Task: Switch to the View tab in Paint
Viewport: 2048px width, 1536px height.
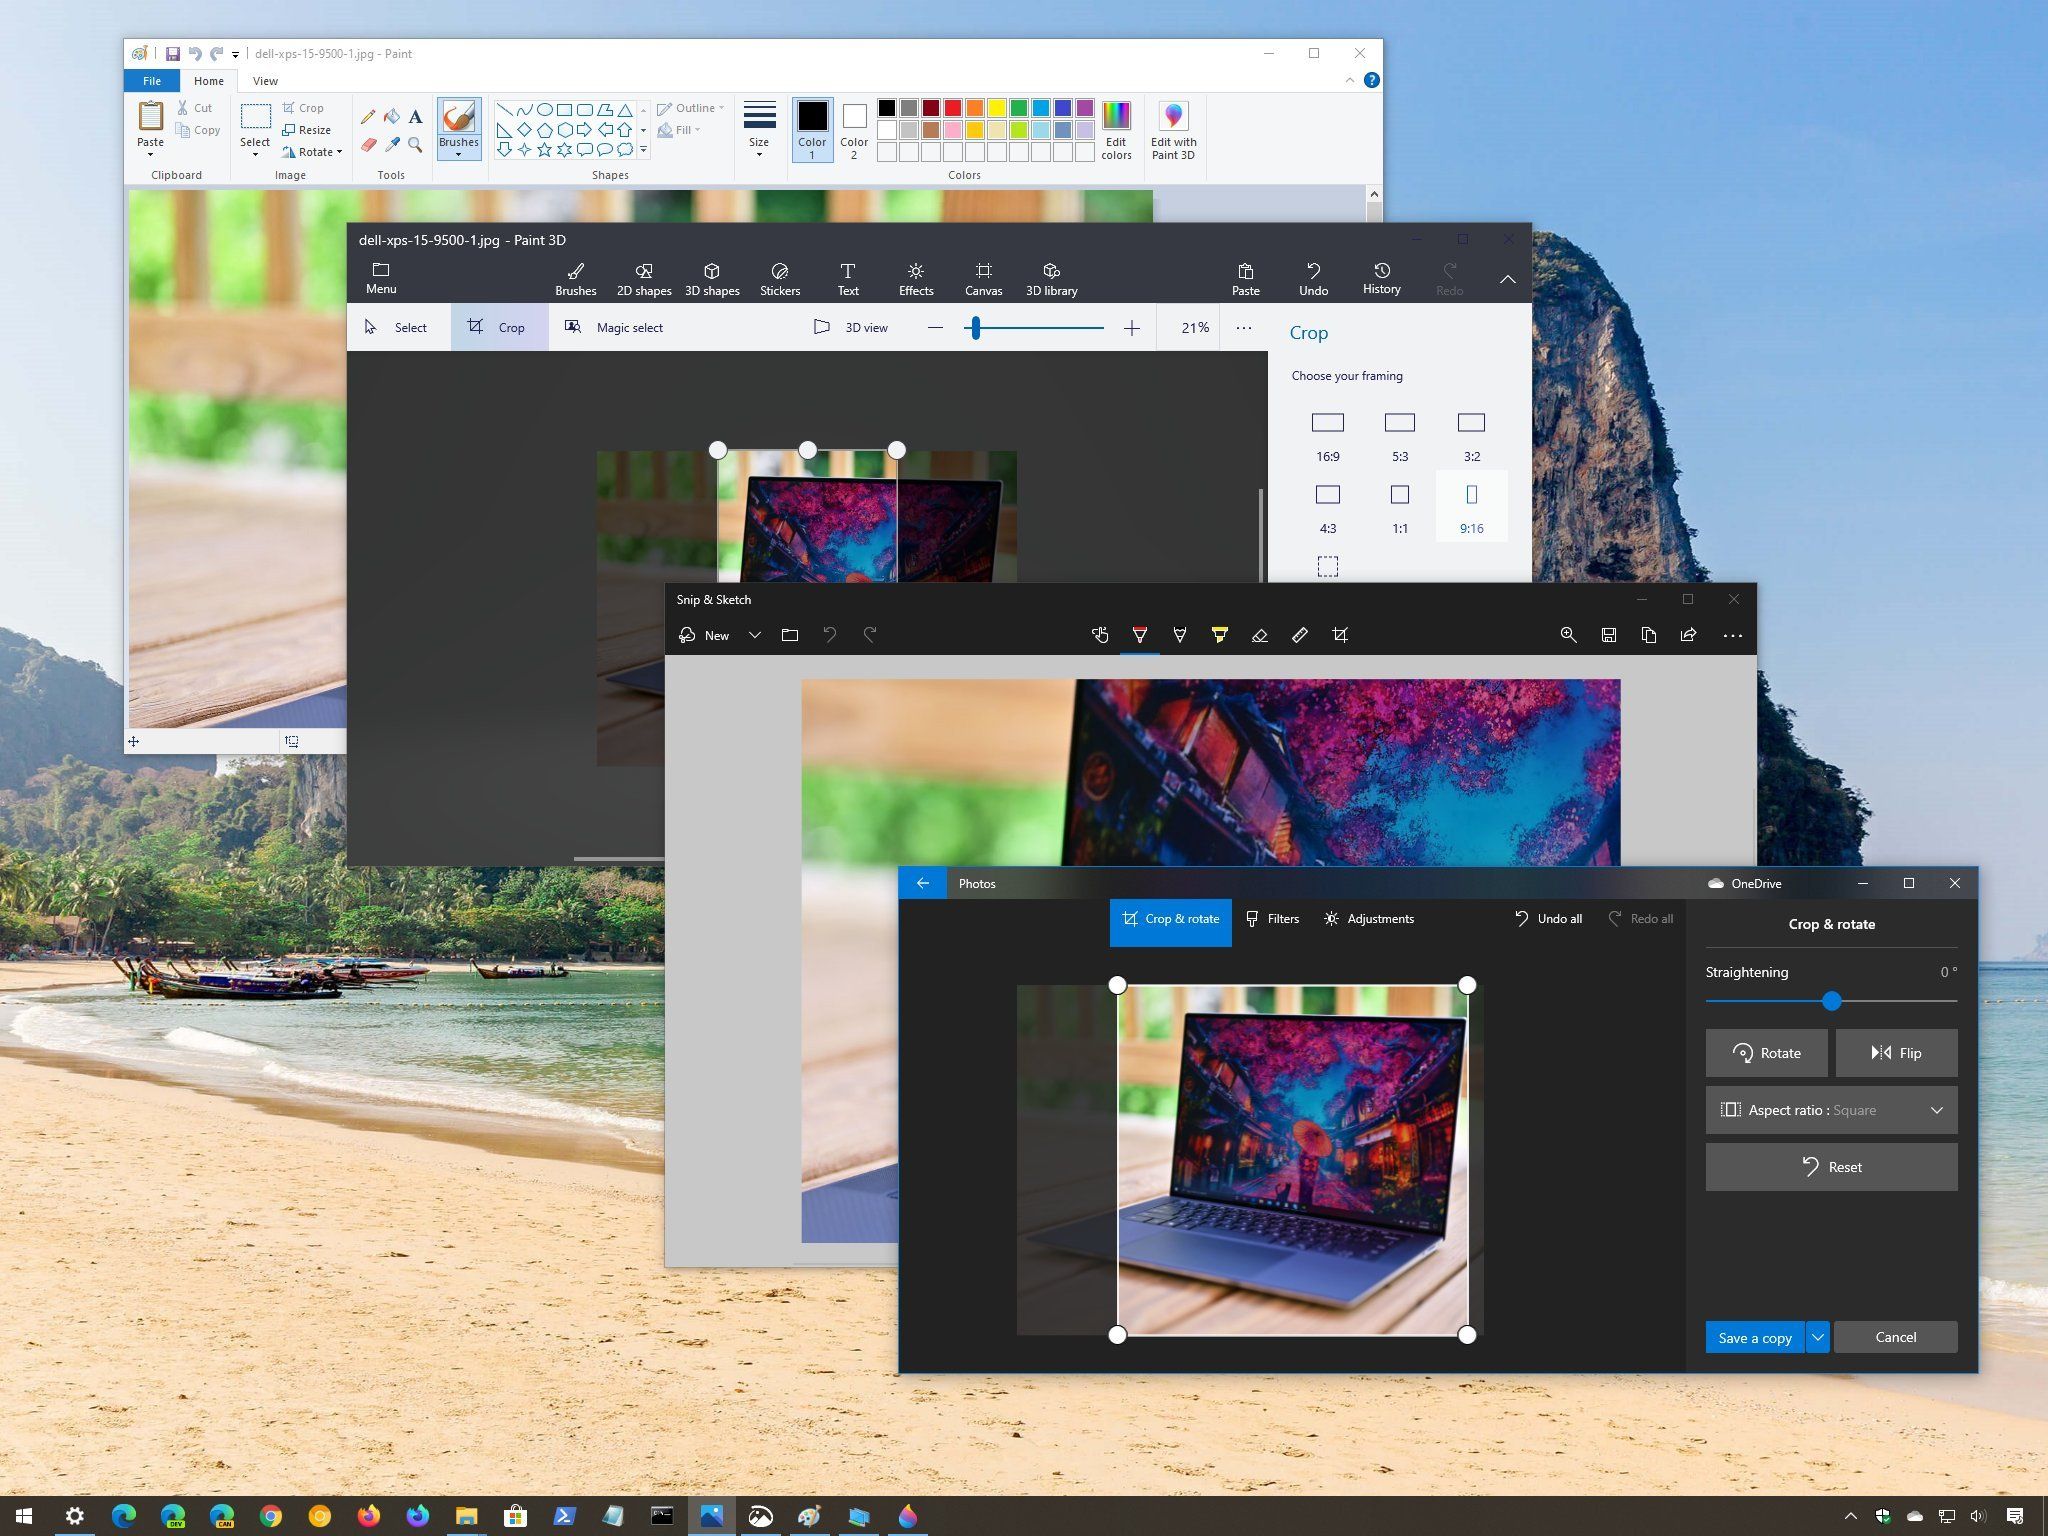Action: pos(265,81)
